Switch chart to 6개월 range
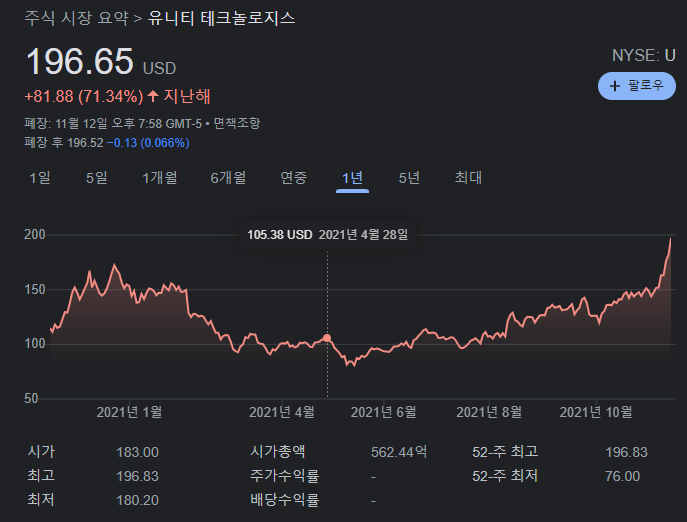The height and width of the screenshot is (522, 687). click(x=228, y=178)
